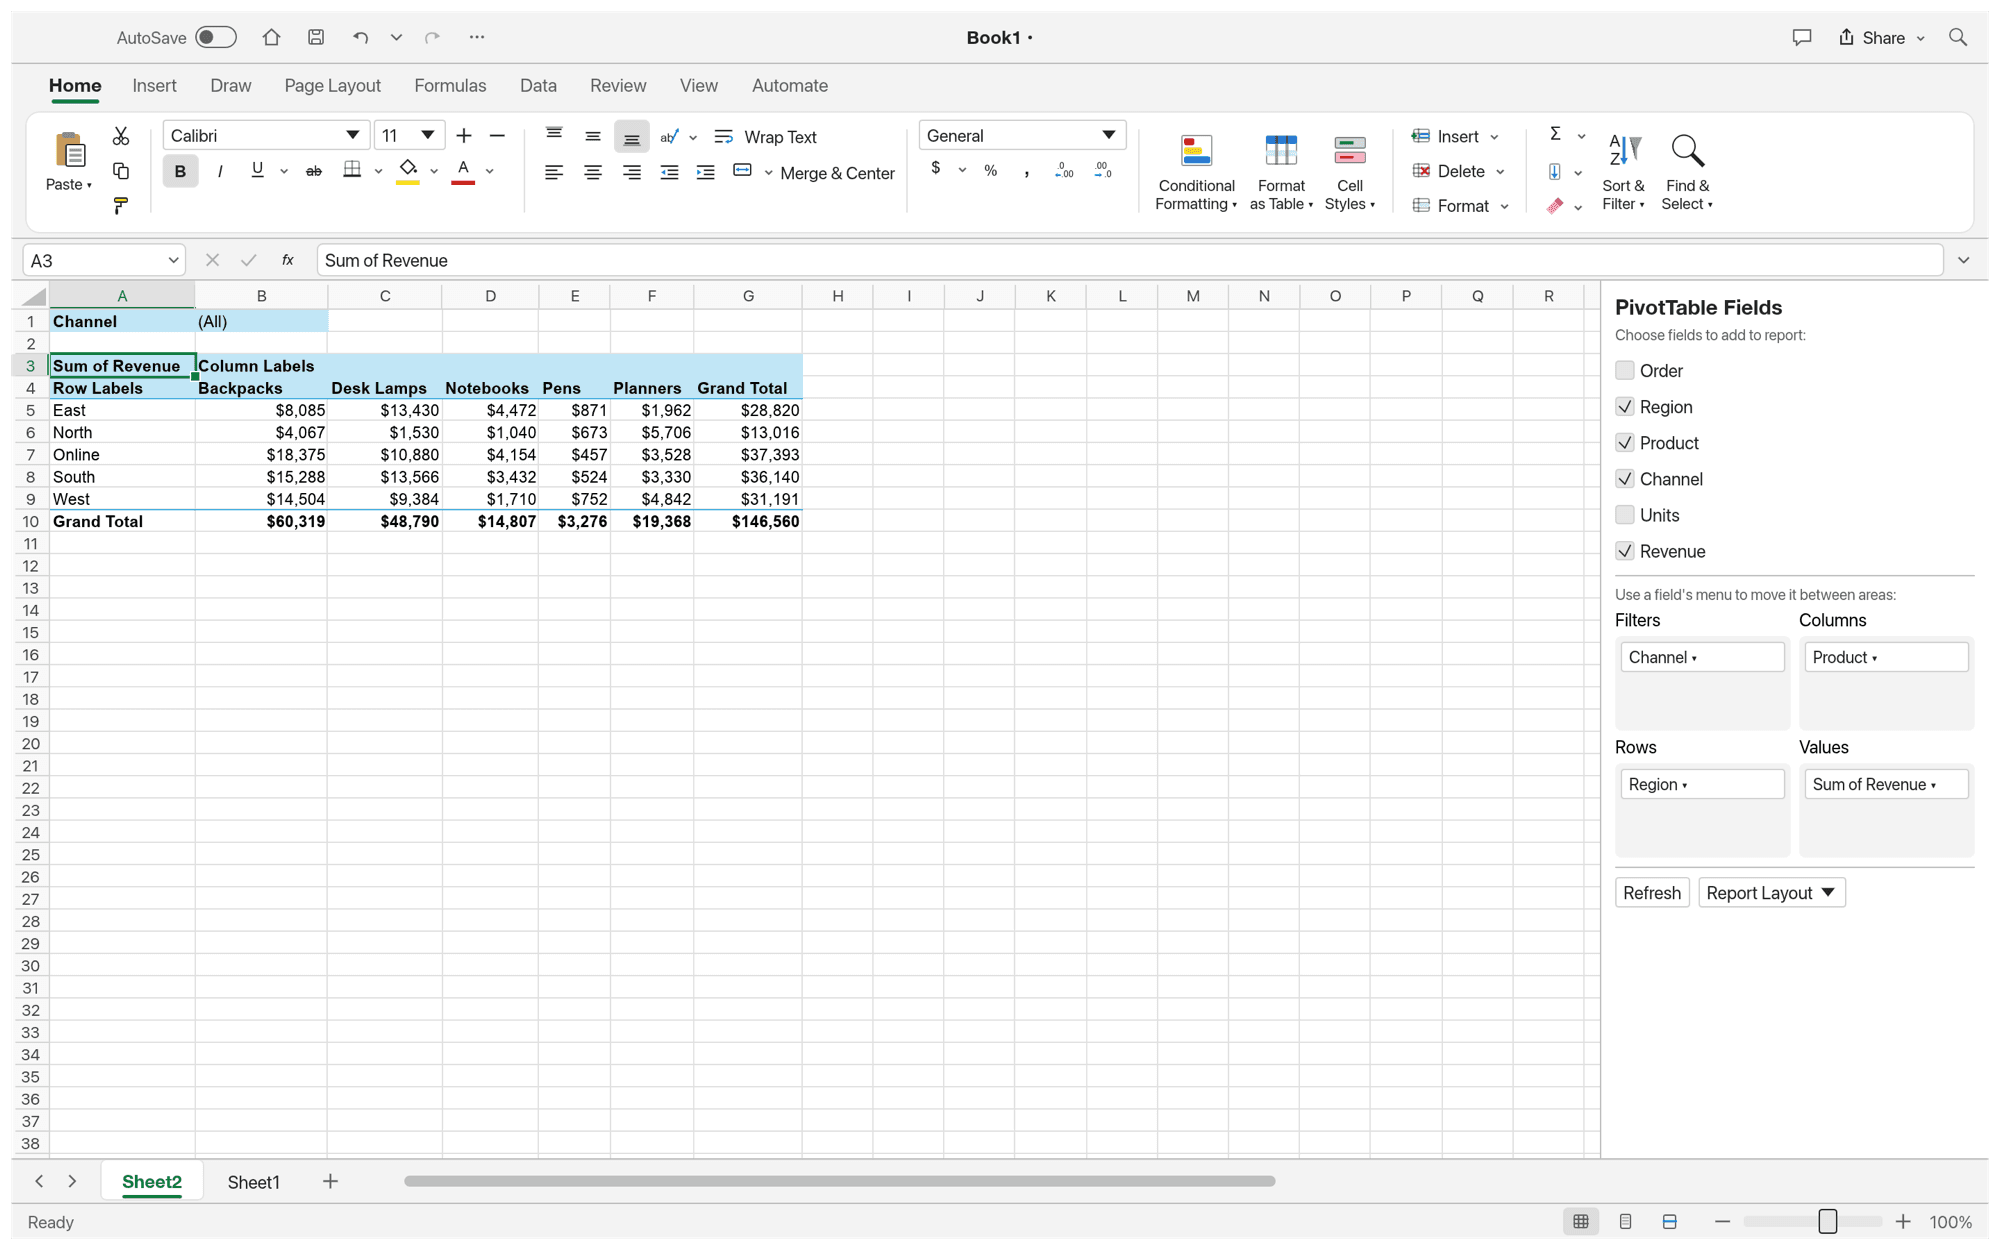Viewport: 2000px width, 1250px height.
Task: Click the zoom slider handle
Action: tap(1827, 1221)
